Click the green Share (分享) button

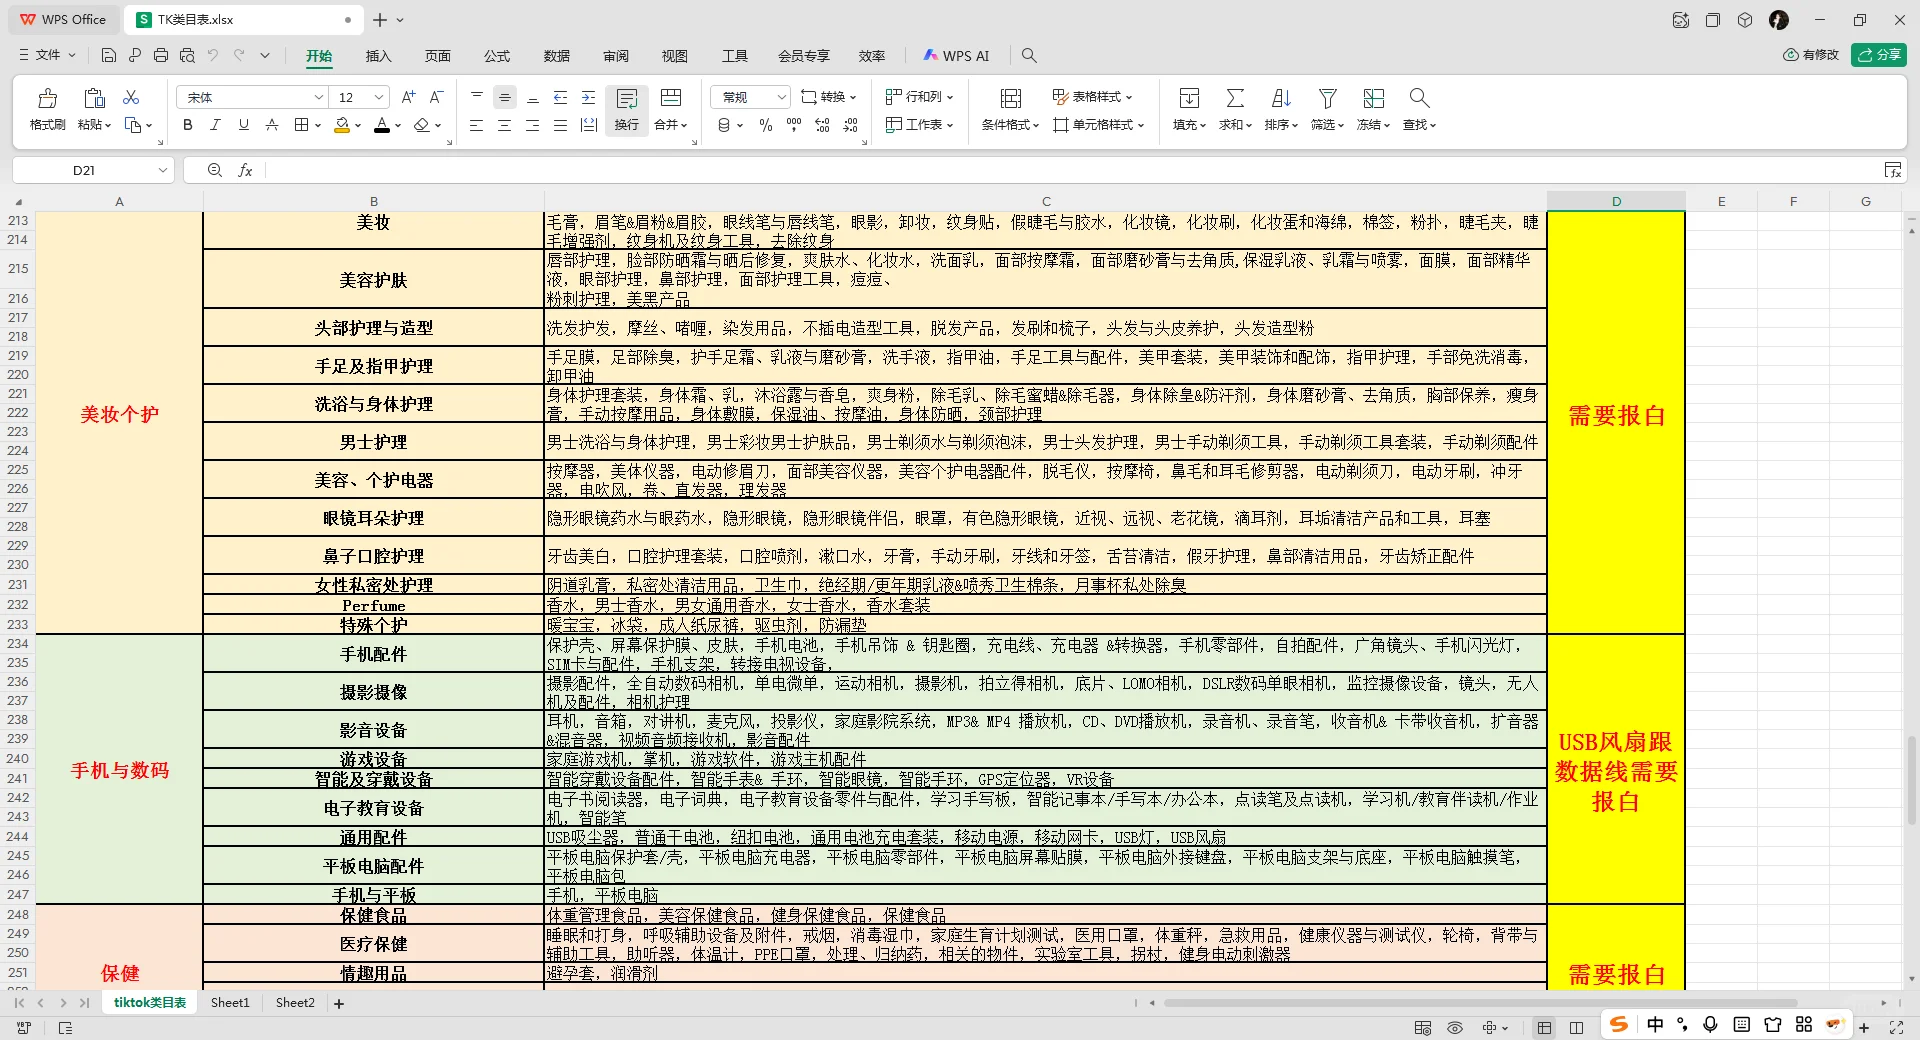click(x=1879, y=55)
